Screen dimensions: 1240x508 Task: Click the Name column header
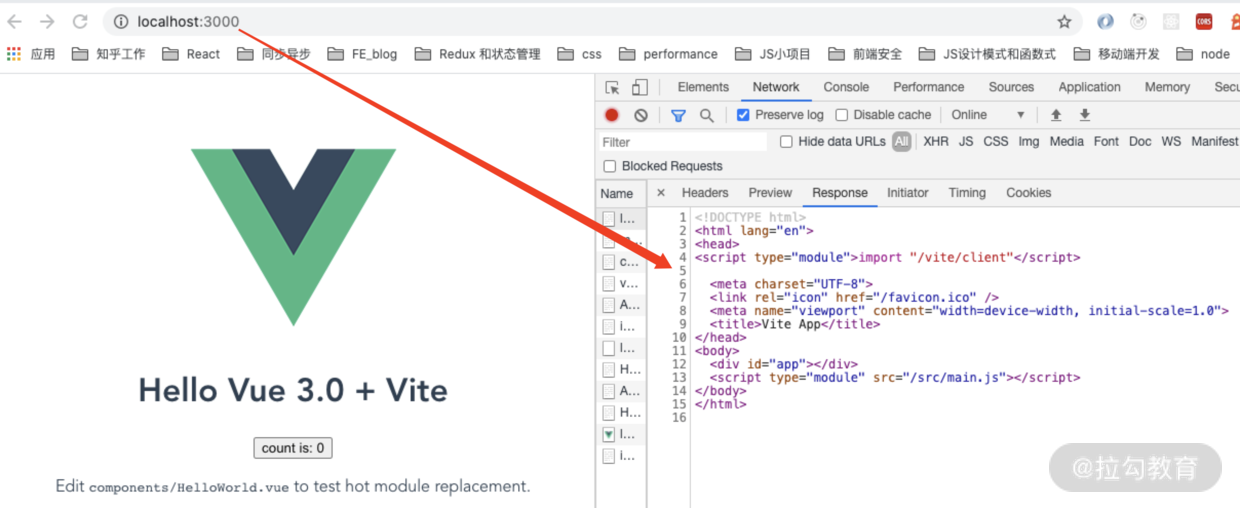621,193
